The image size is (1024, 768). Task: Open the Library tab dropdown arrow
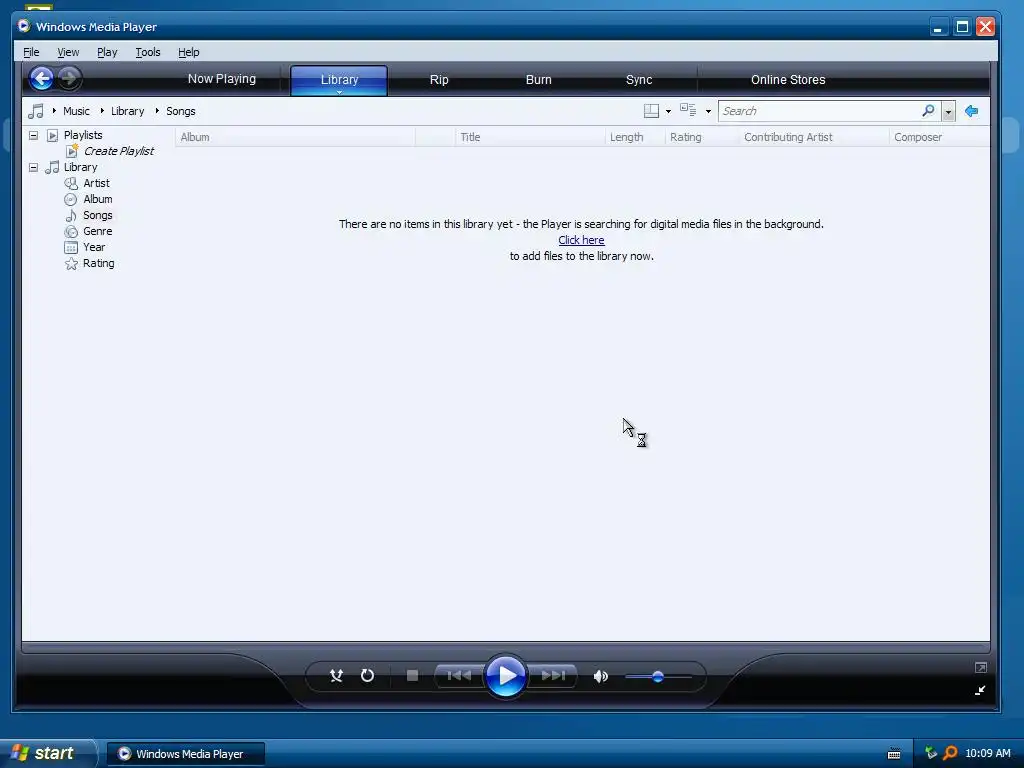(x=339, y=92)
